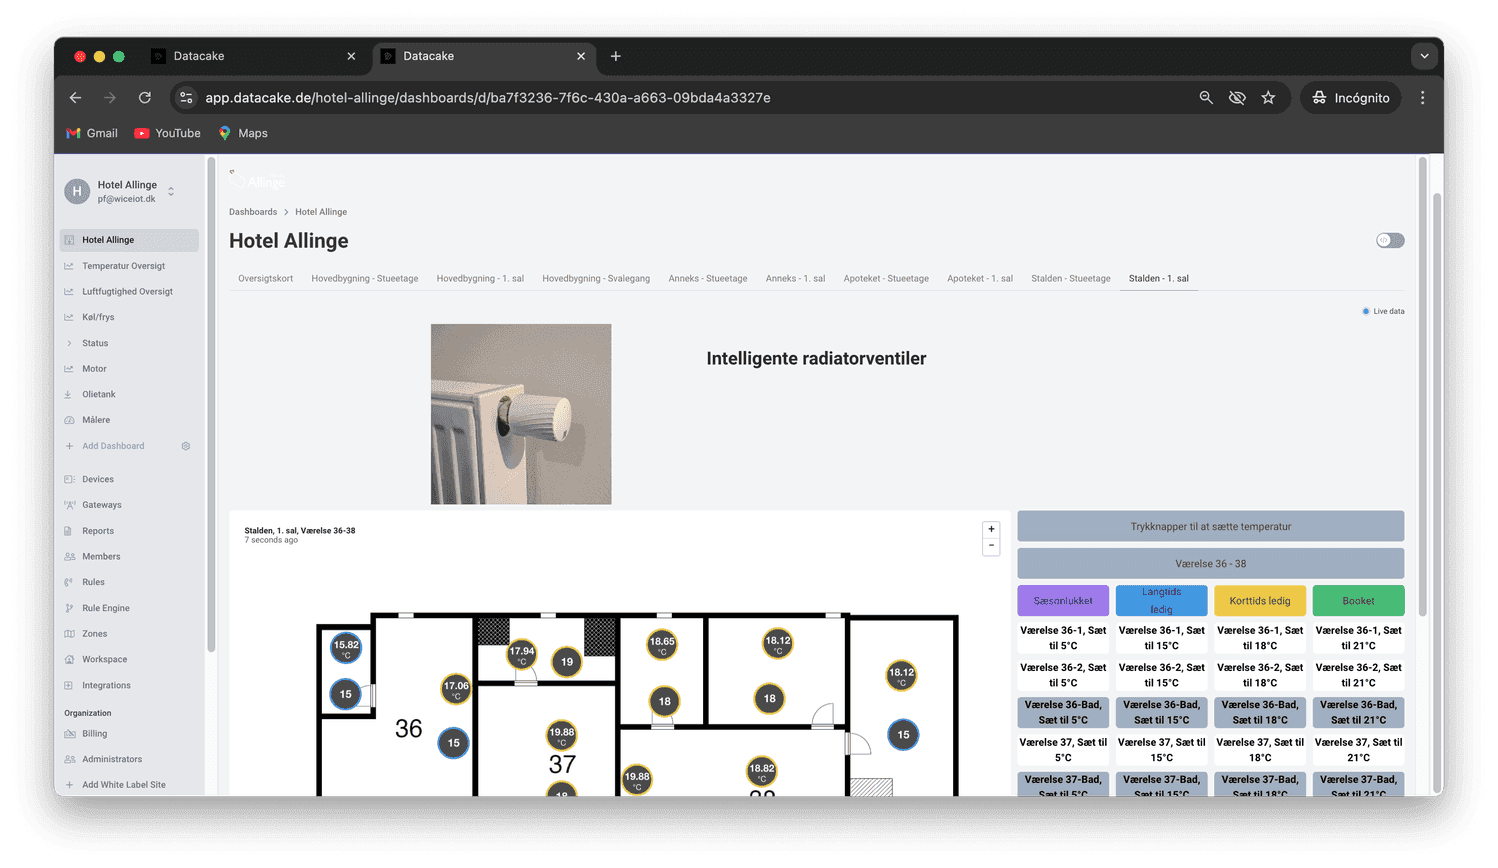Open the Gmail bookmark
This screenshot has width=1498, height=868.
click(x=92, y=133)
